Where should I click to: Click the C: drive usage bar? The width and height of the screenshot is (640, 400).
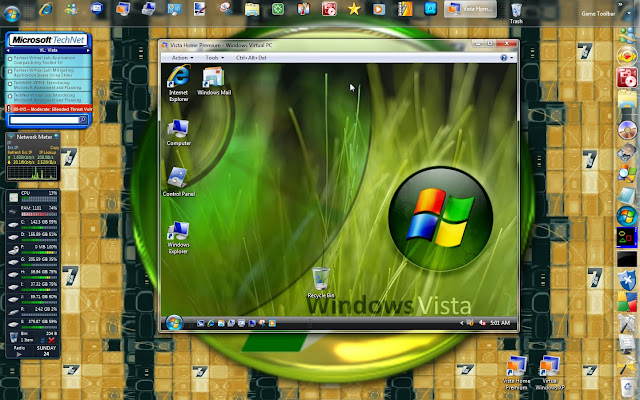39,228
